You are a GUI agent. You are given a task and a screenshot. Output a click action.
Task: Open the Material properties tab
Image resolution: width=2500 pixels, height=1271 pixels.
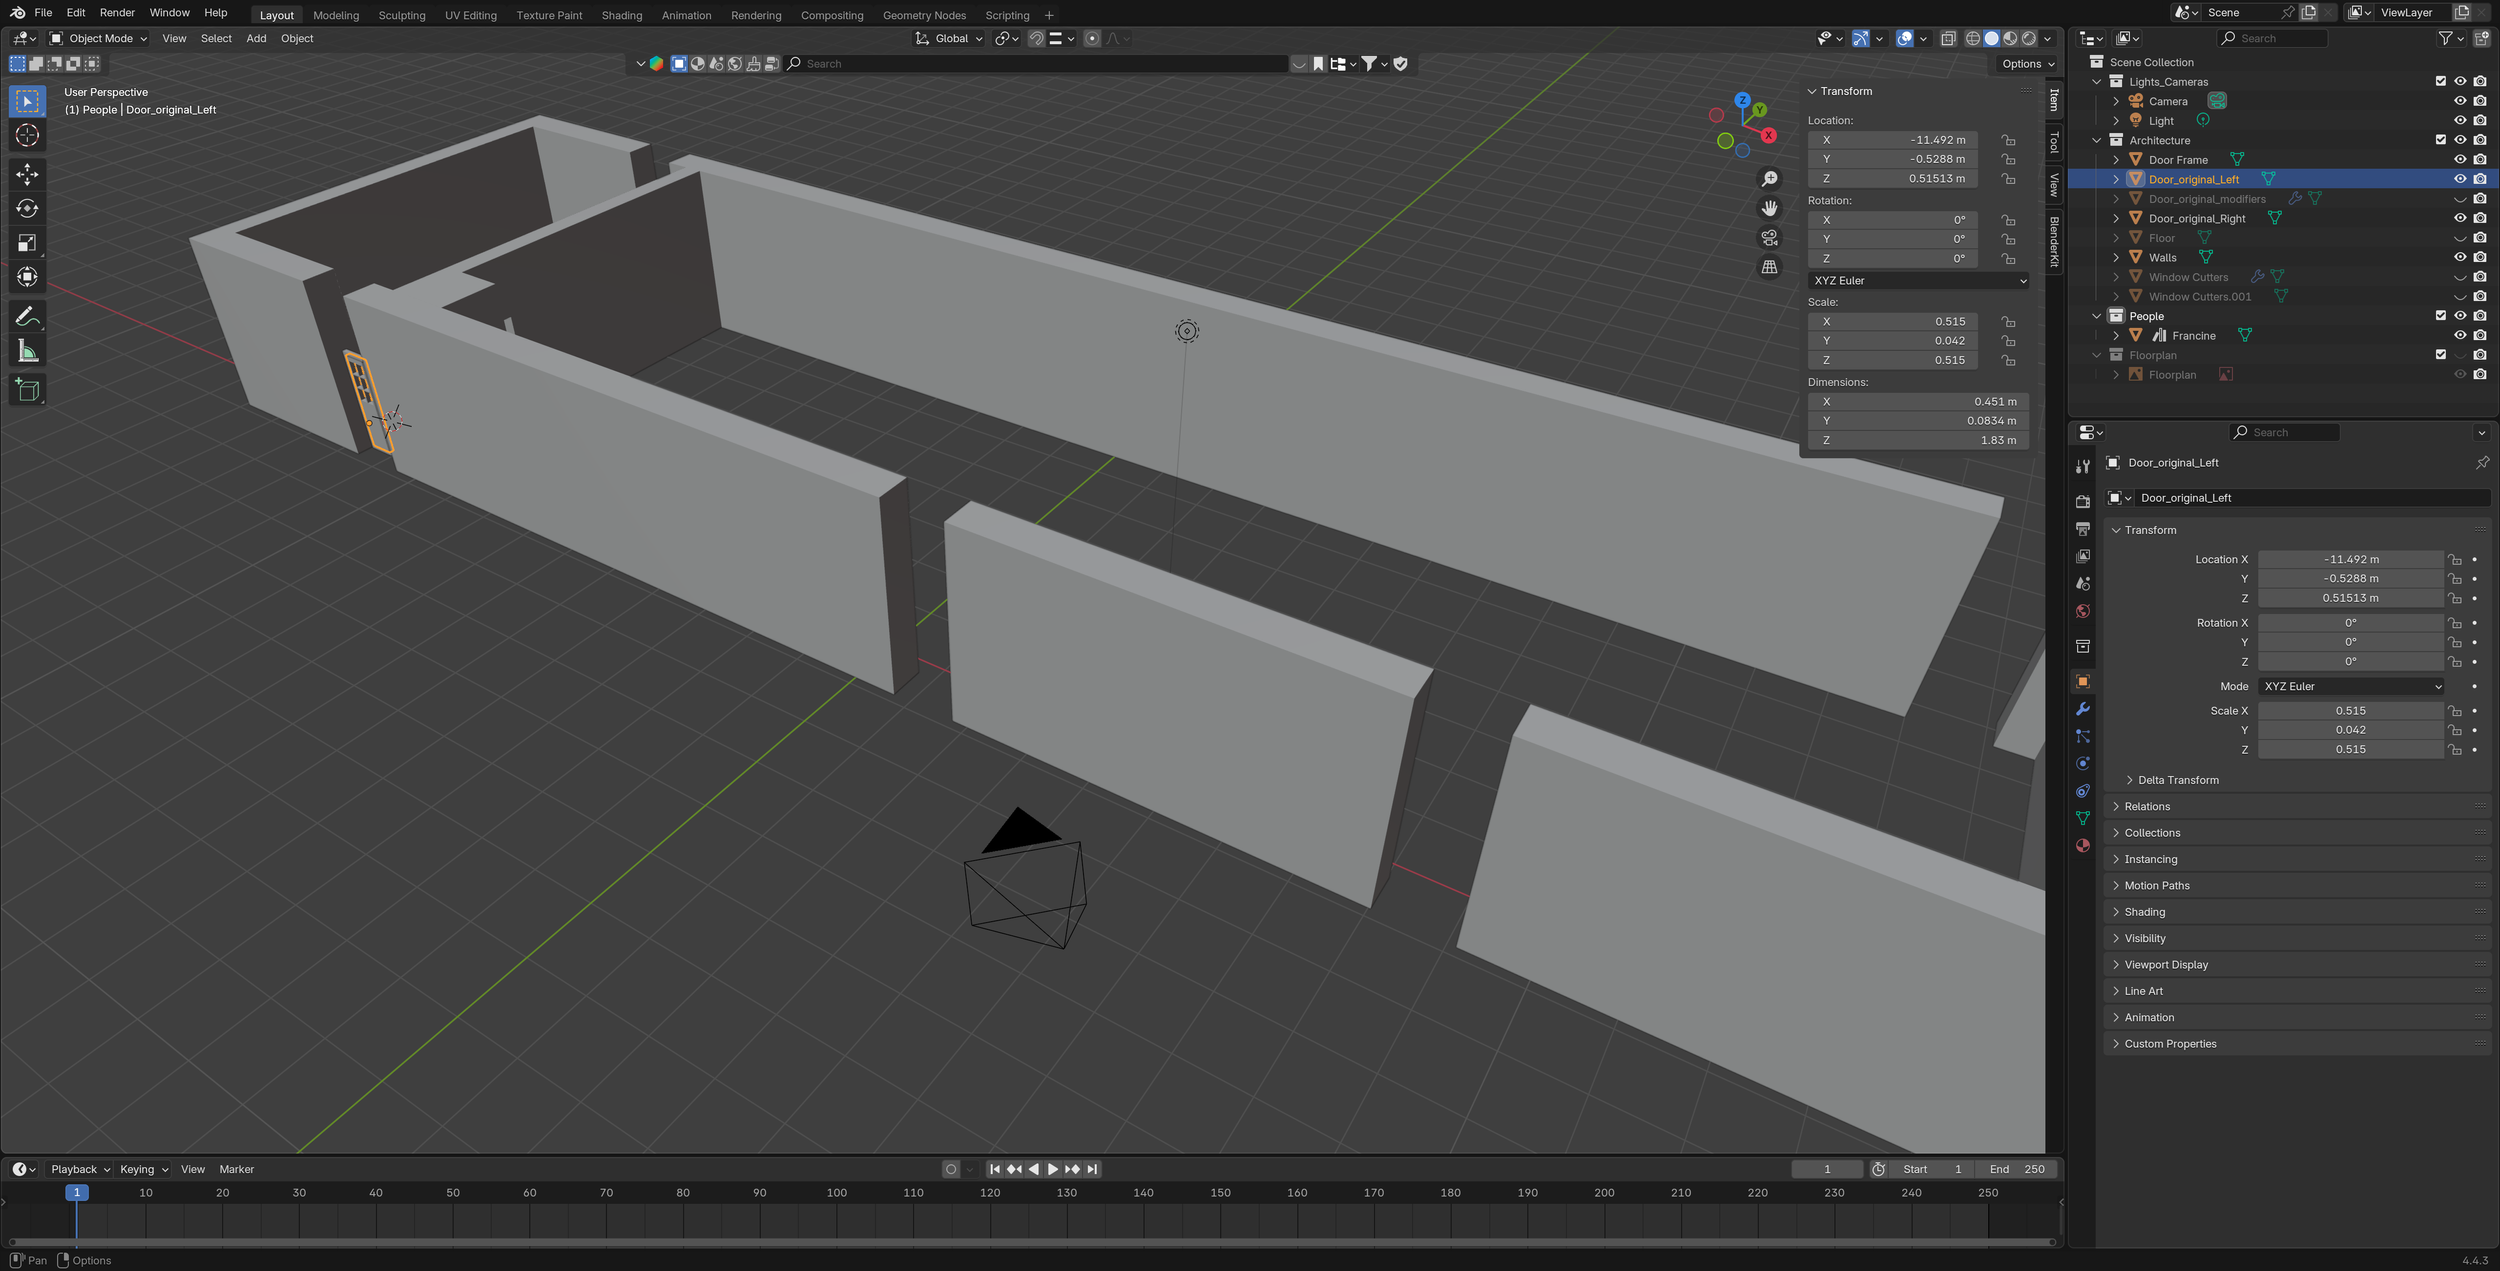pyautogui.click(x=2083, y=846)
